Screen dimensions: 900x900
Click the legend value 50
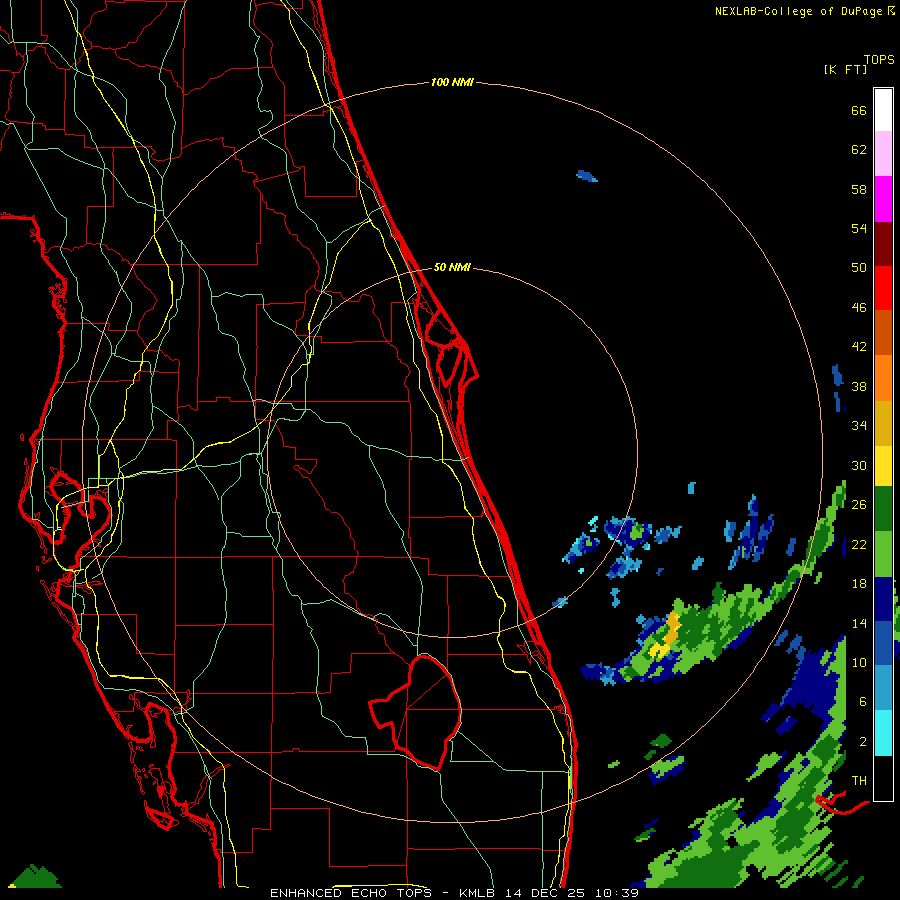pyautogui.click(x=859, y=268)
